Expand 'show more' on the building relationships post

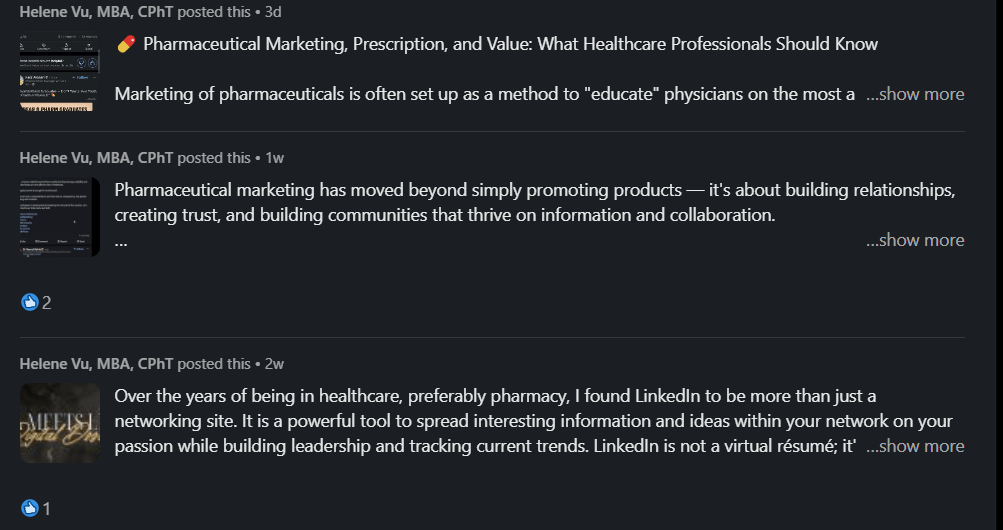tap(914, 240)
